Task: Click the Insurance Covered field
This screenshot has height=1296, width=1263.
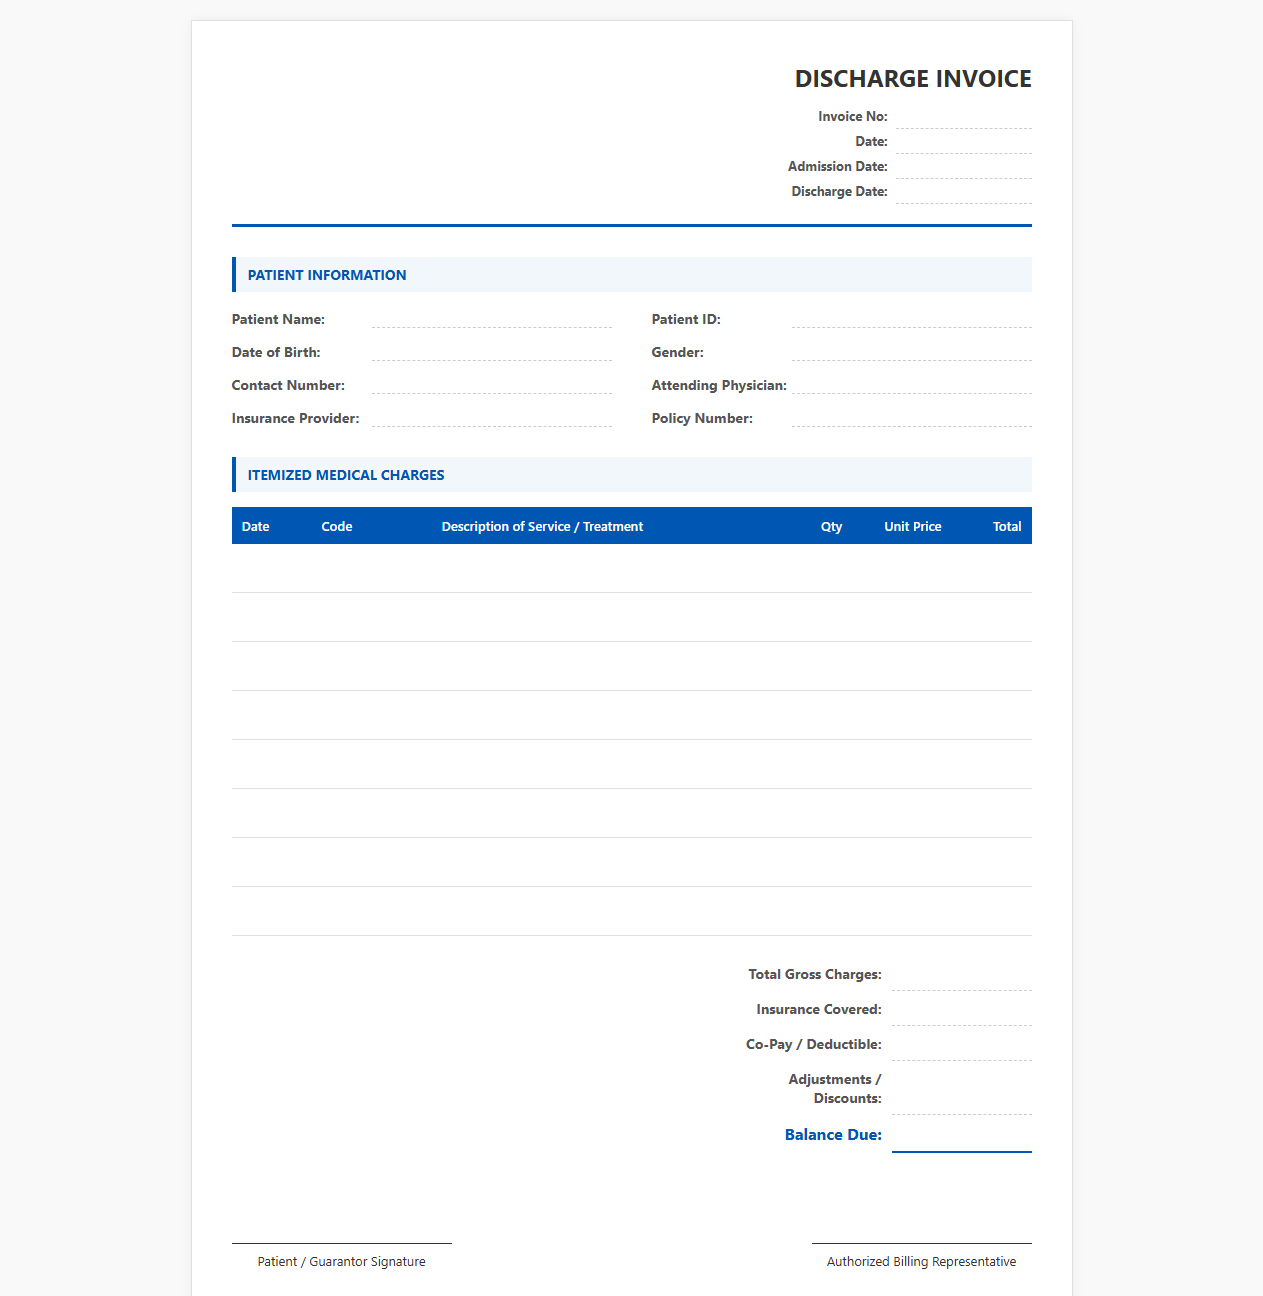Action: [961, 1010]
